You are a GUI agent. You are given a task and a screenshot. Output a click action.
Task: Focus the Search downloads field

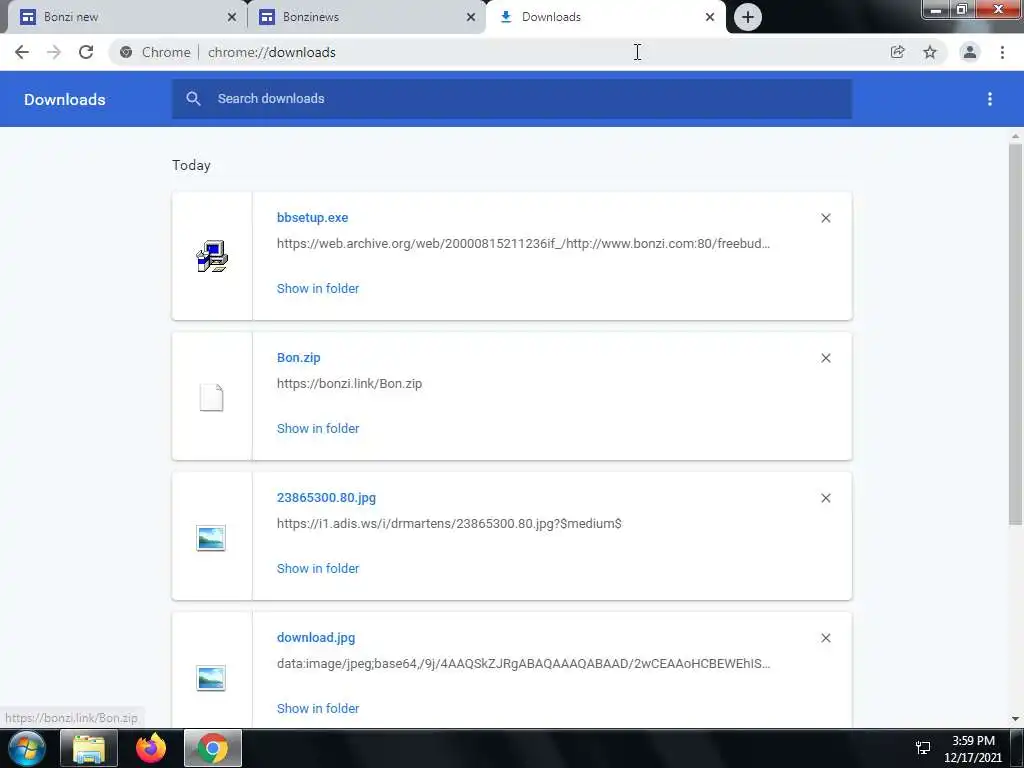(512, 99)
